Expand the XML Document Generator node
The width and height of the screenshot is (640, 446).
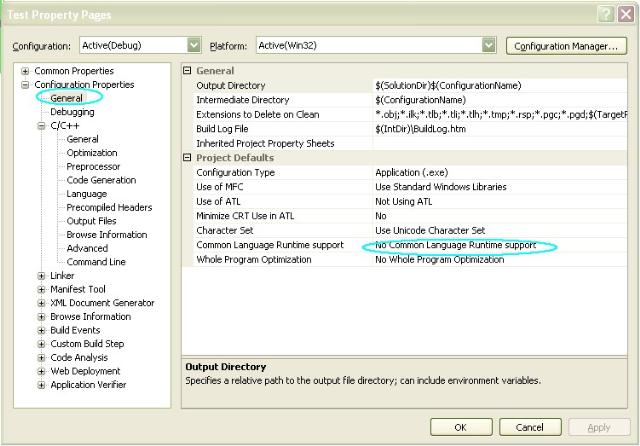41,303
